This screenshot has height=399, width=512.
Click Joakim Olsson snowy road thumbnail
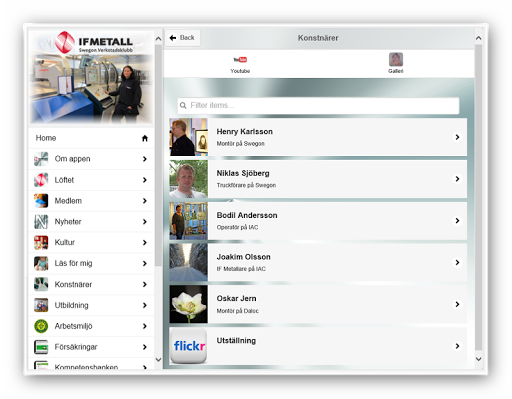(188, 262)
